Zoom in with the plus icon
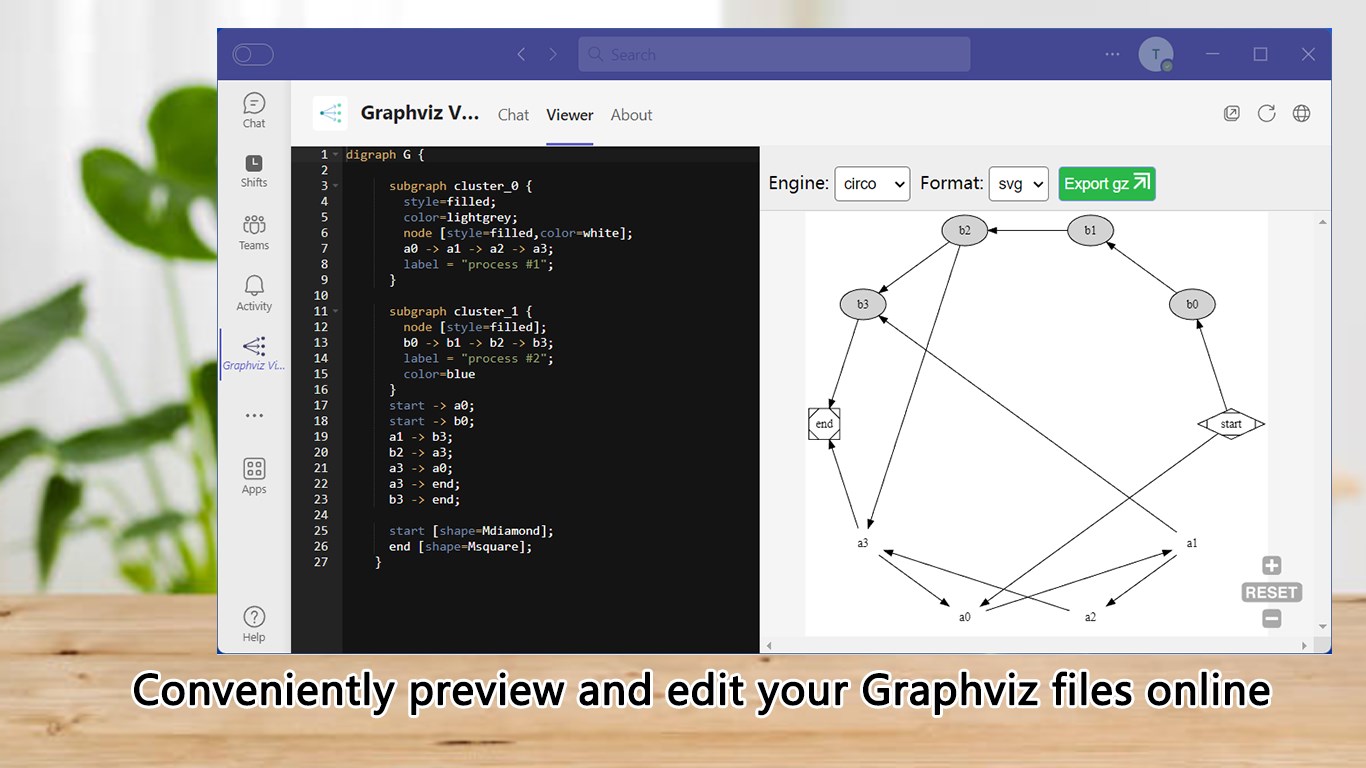The height and width of the screenshot is (768, 1366). 1271,565
